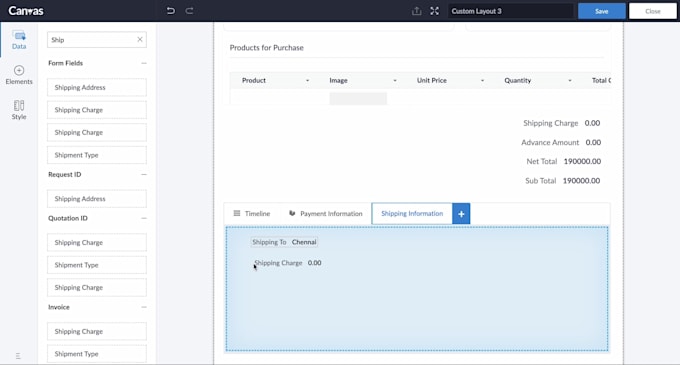Open the Data panel in sidebar
The height and width of the screenshot is (365, 680).
click(x=19, y=40)
